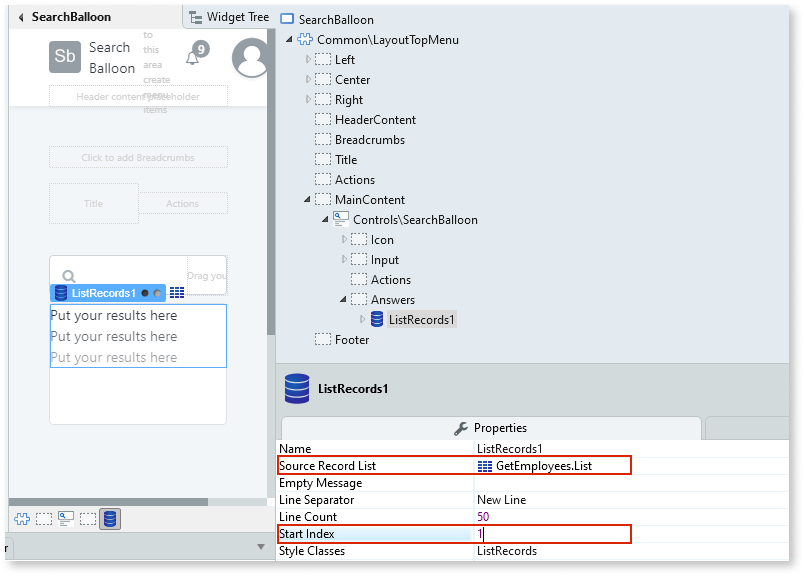Image resolution: width=804 pixels, height=576 pixels.
Task: Click the grid icon beside ListRecords1 label
Action: [177, 292]
